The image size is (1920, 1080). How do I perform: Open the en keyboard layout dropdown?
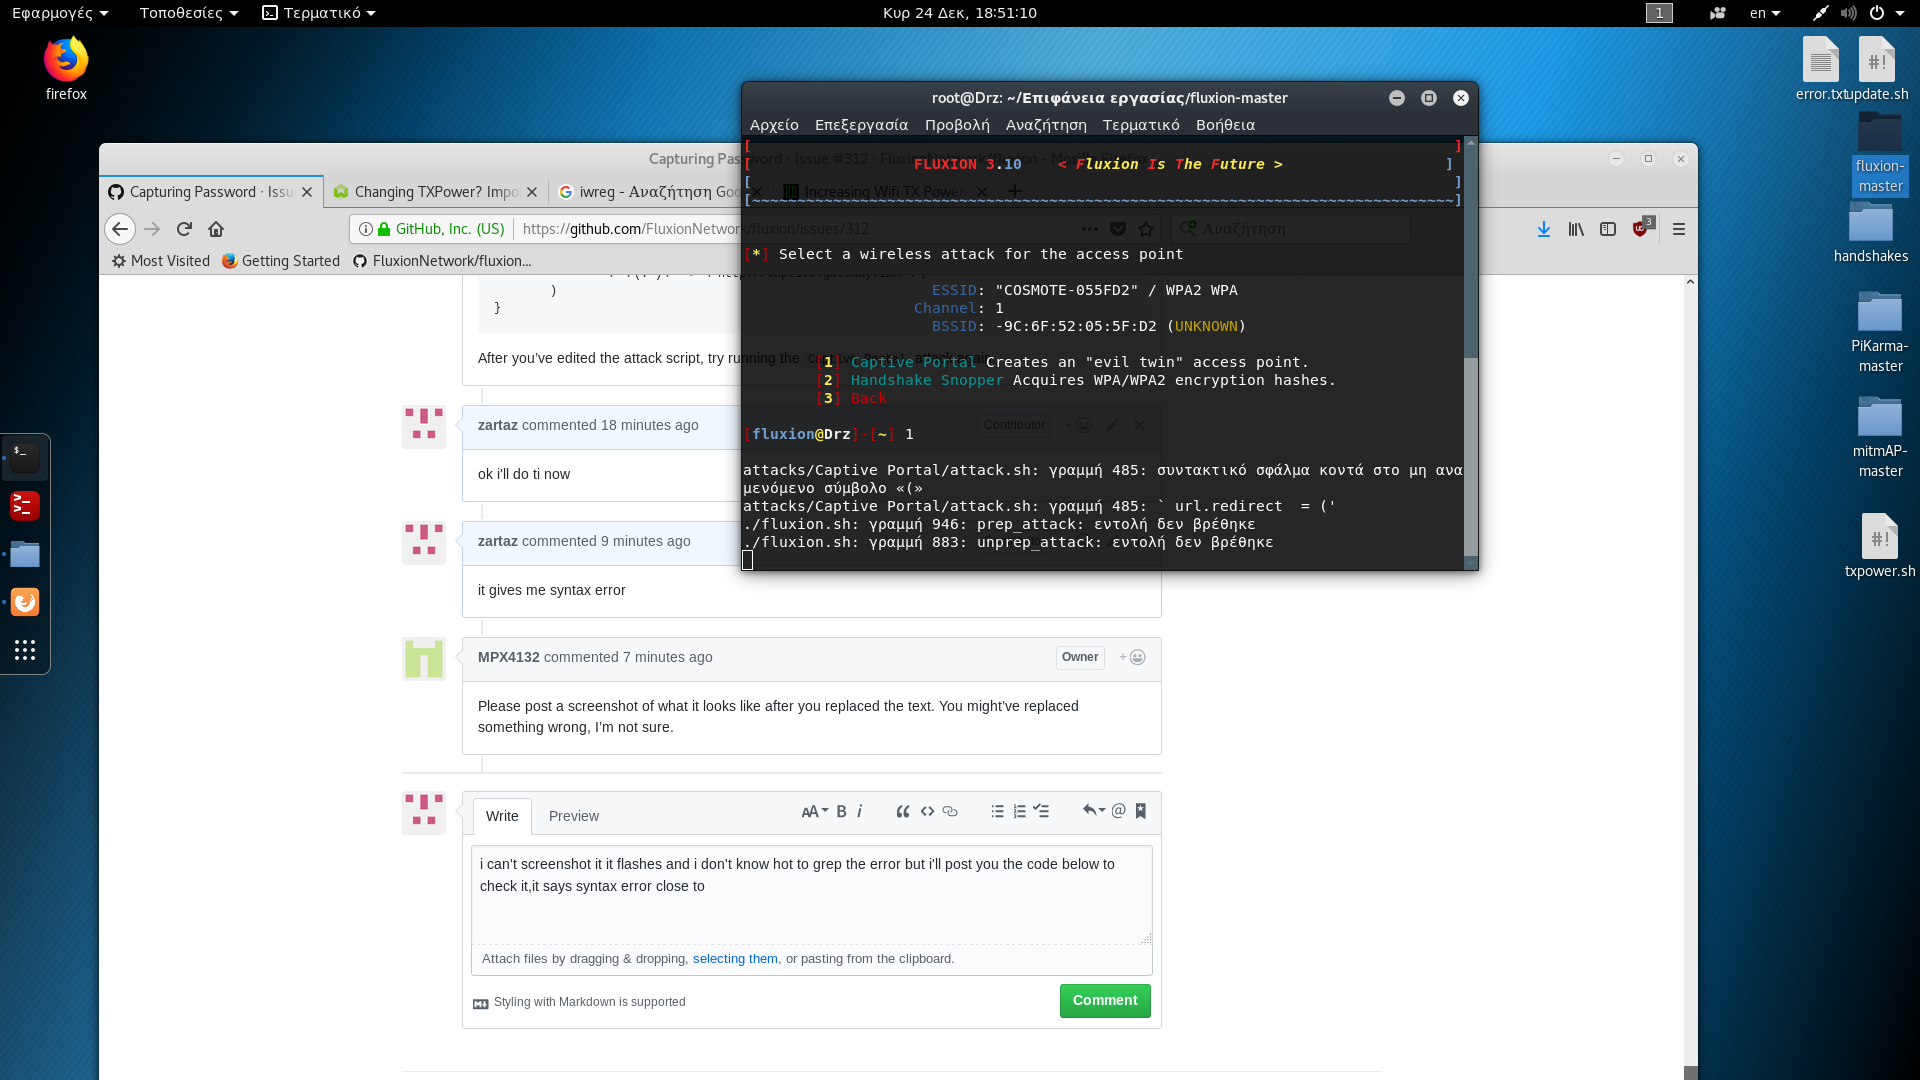1765,13
